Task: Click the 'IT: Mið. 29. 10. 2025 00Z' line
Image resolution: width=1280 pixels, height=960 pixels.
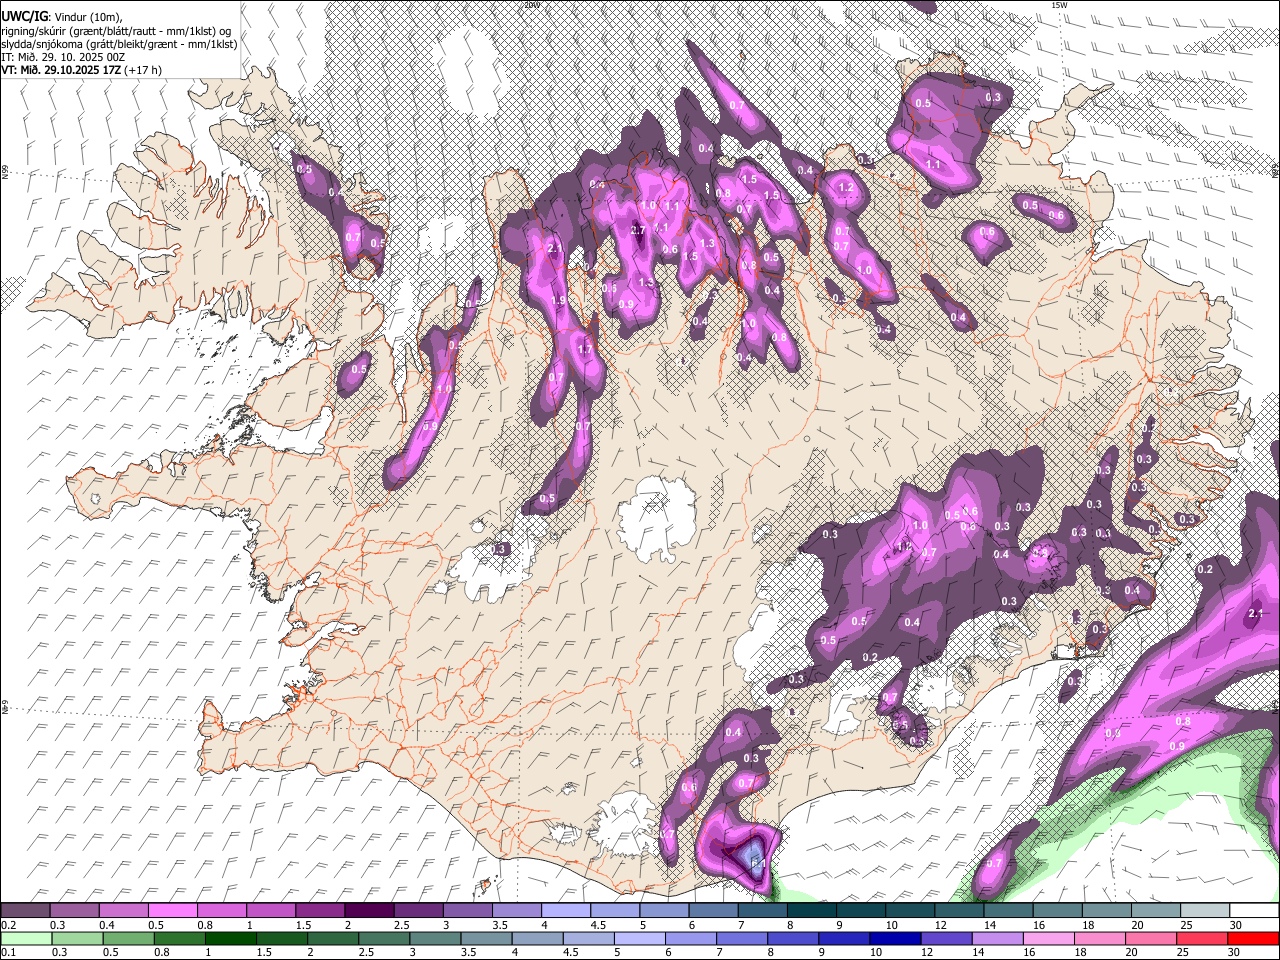Action: (x=63, y=57)
